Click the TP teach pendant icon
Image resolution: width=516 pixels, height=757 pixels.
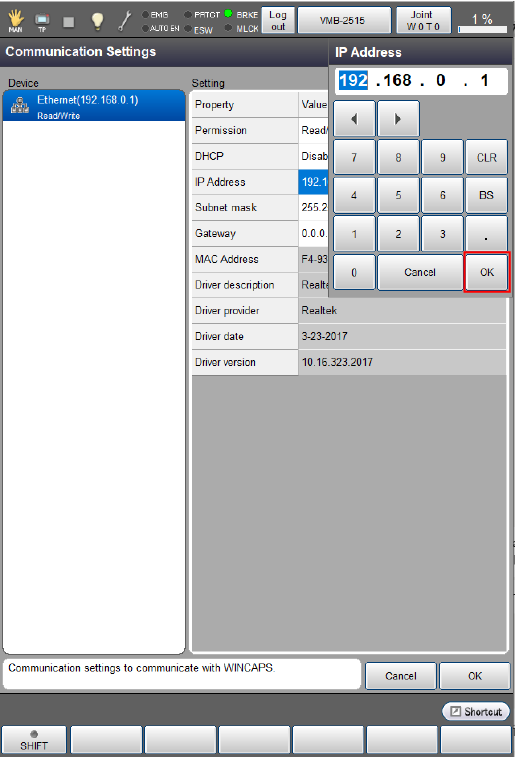click(42, 21)
